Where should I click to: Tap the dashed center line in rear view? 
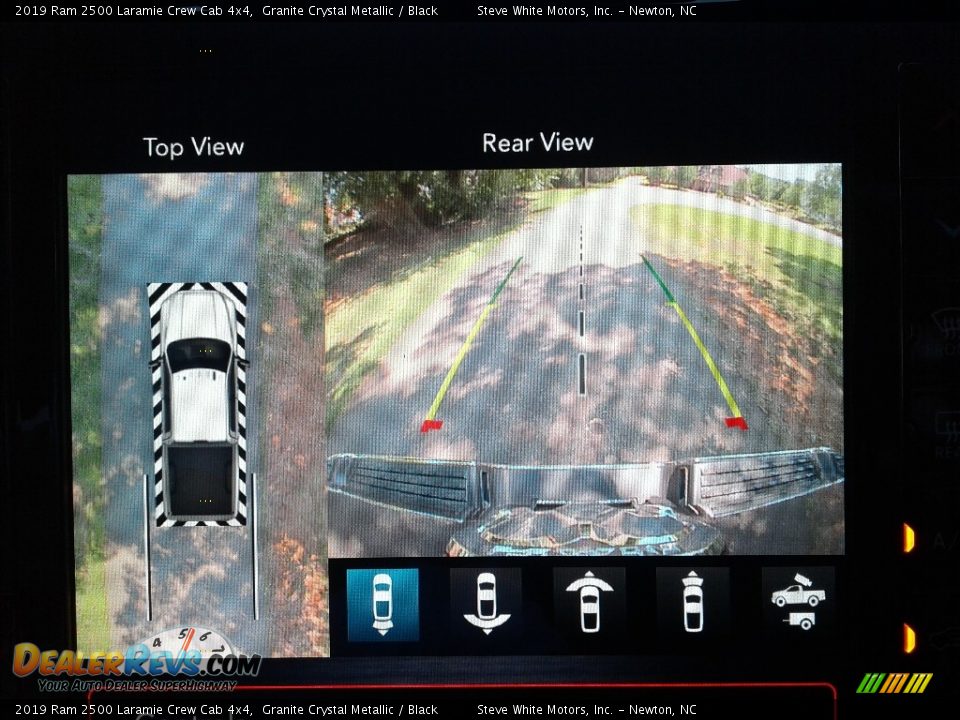581,320
